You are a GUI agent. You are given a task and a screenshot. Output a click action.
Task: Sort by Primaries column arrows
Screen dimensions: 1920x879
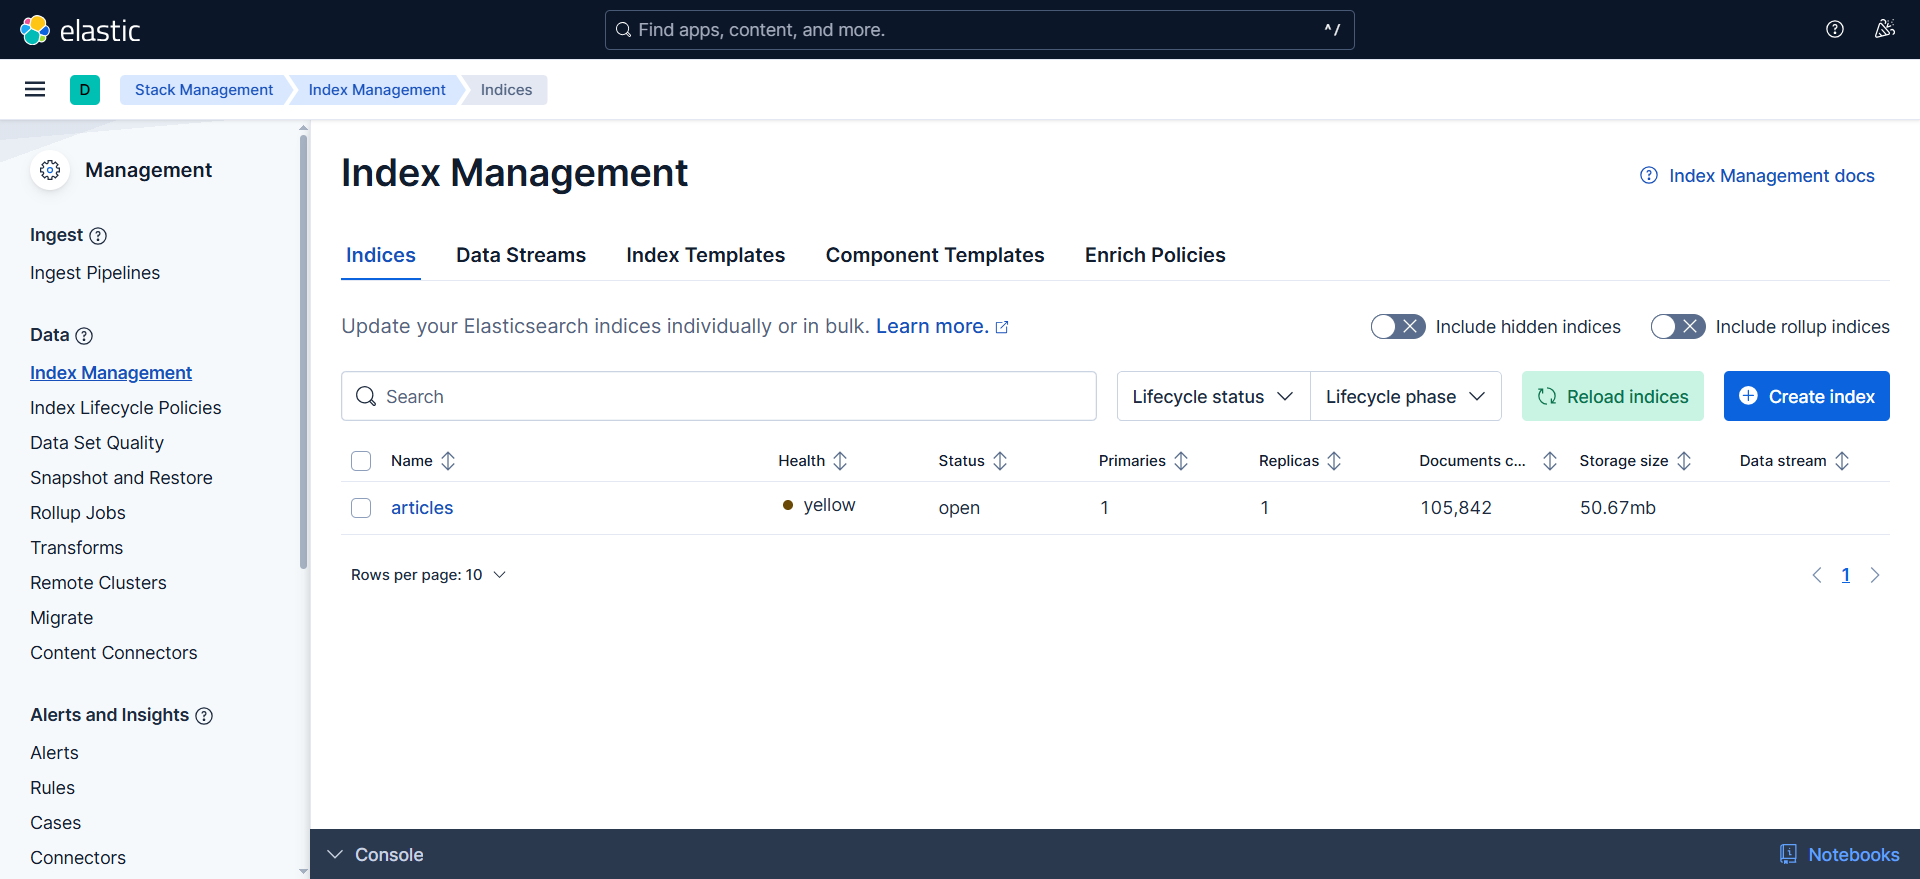tap(1181, 461)
